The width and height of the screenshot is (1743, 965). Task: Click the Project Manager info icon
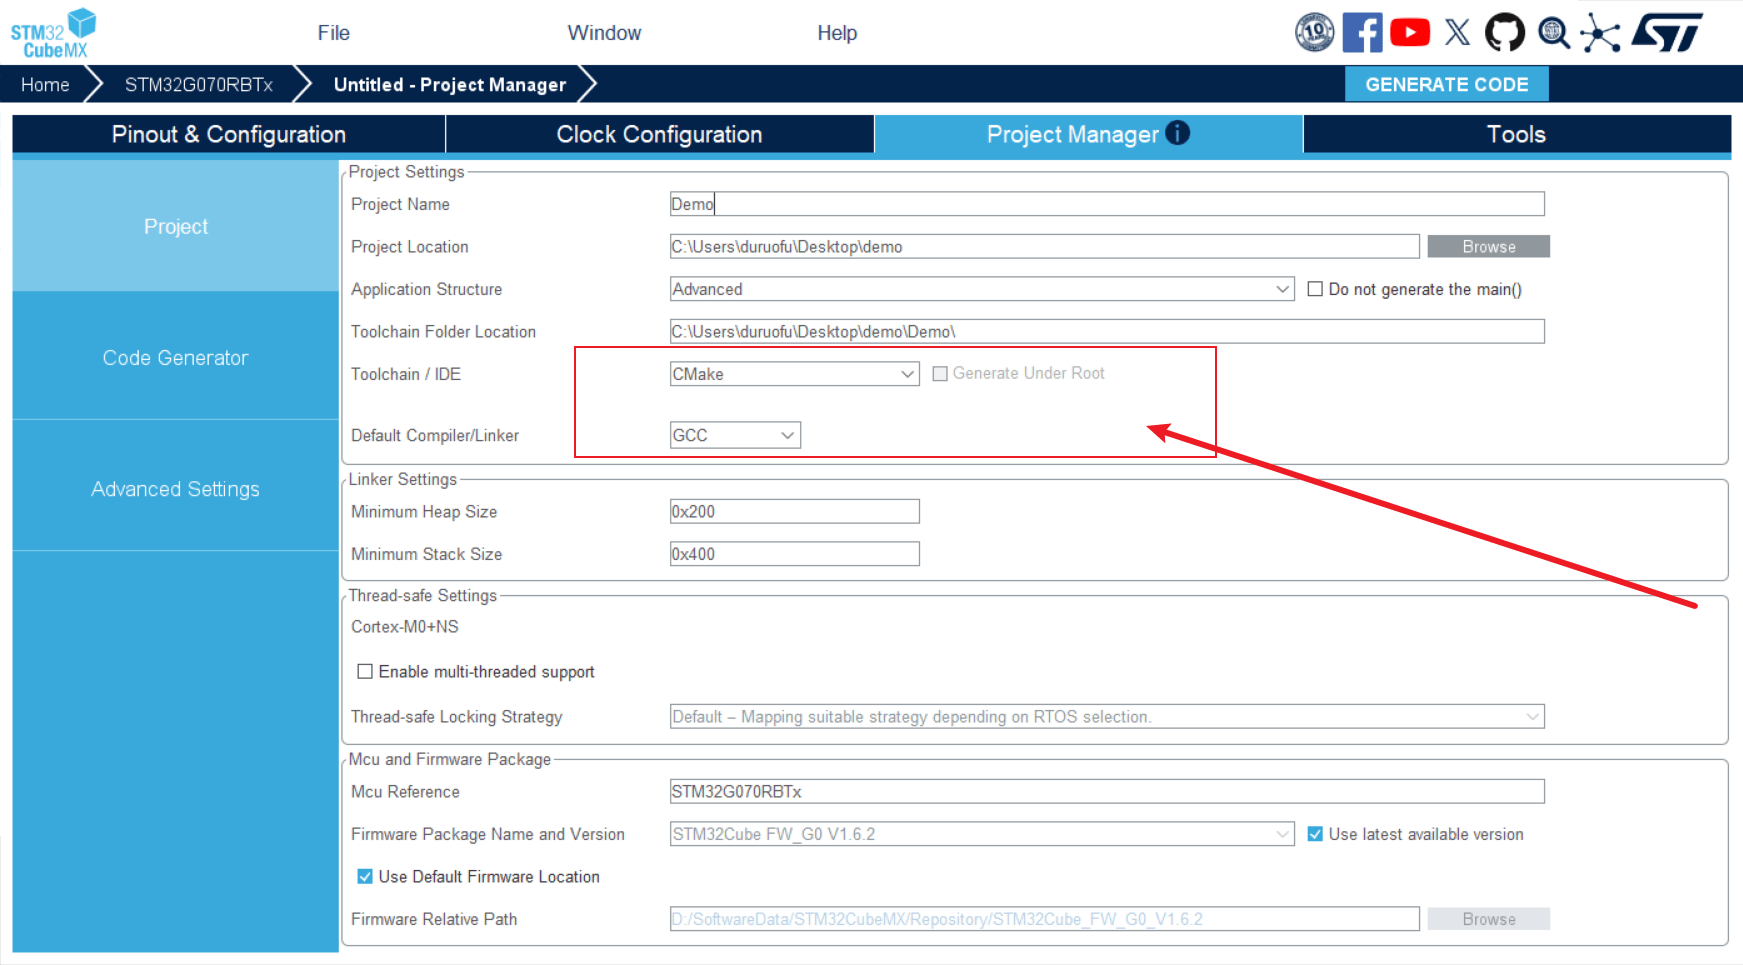(x=1178, y=133)
